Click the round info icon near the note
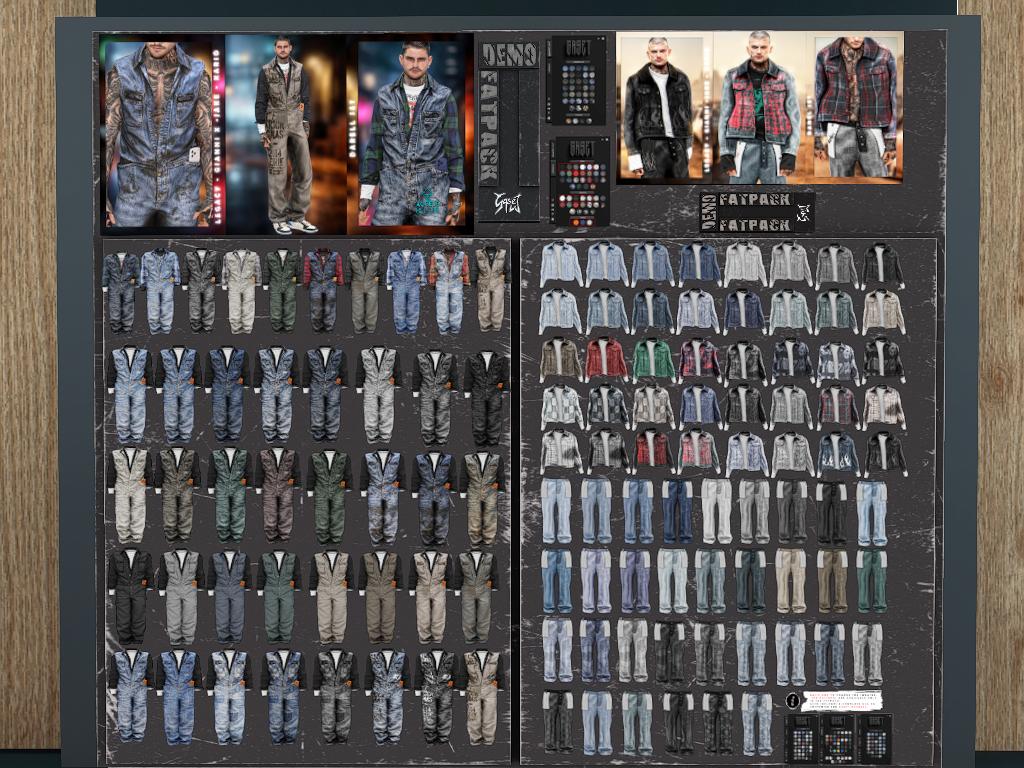1024x768 pixels. [793, 700]
